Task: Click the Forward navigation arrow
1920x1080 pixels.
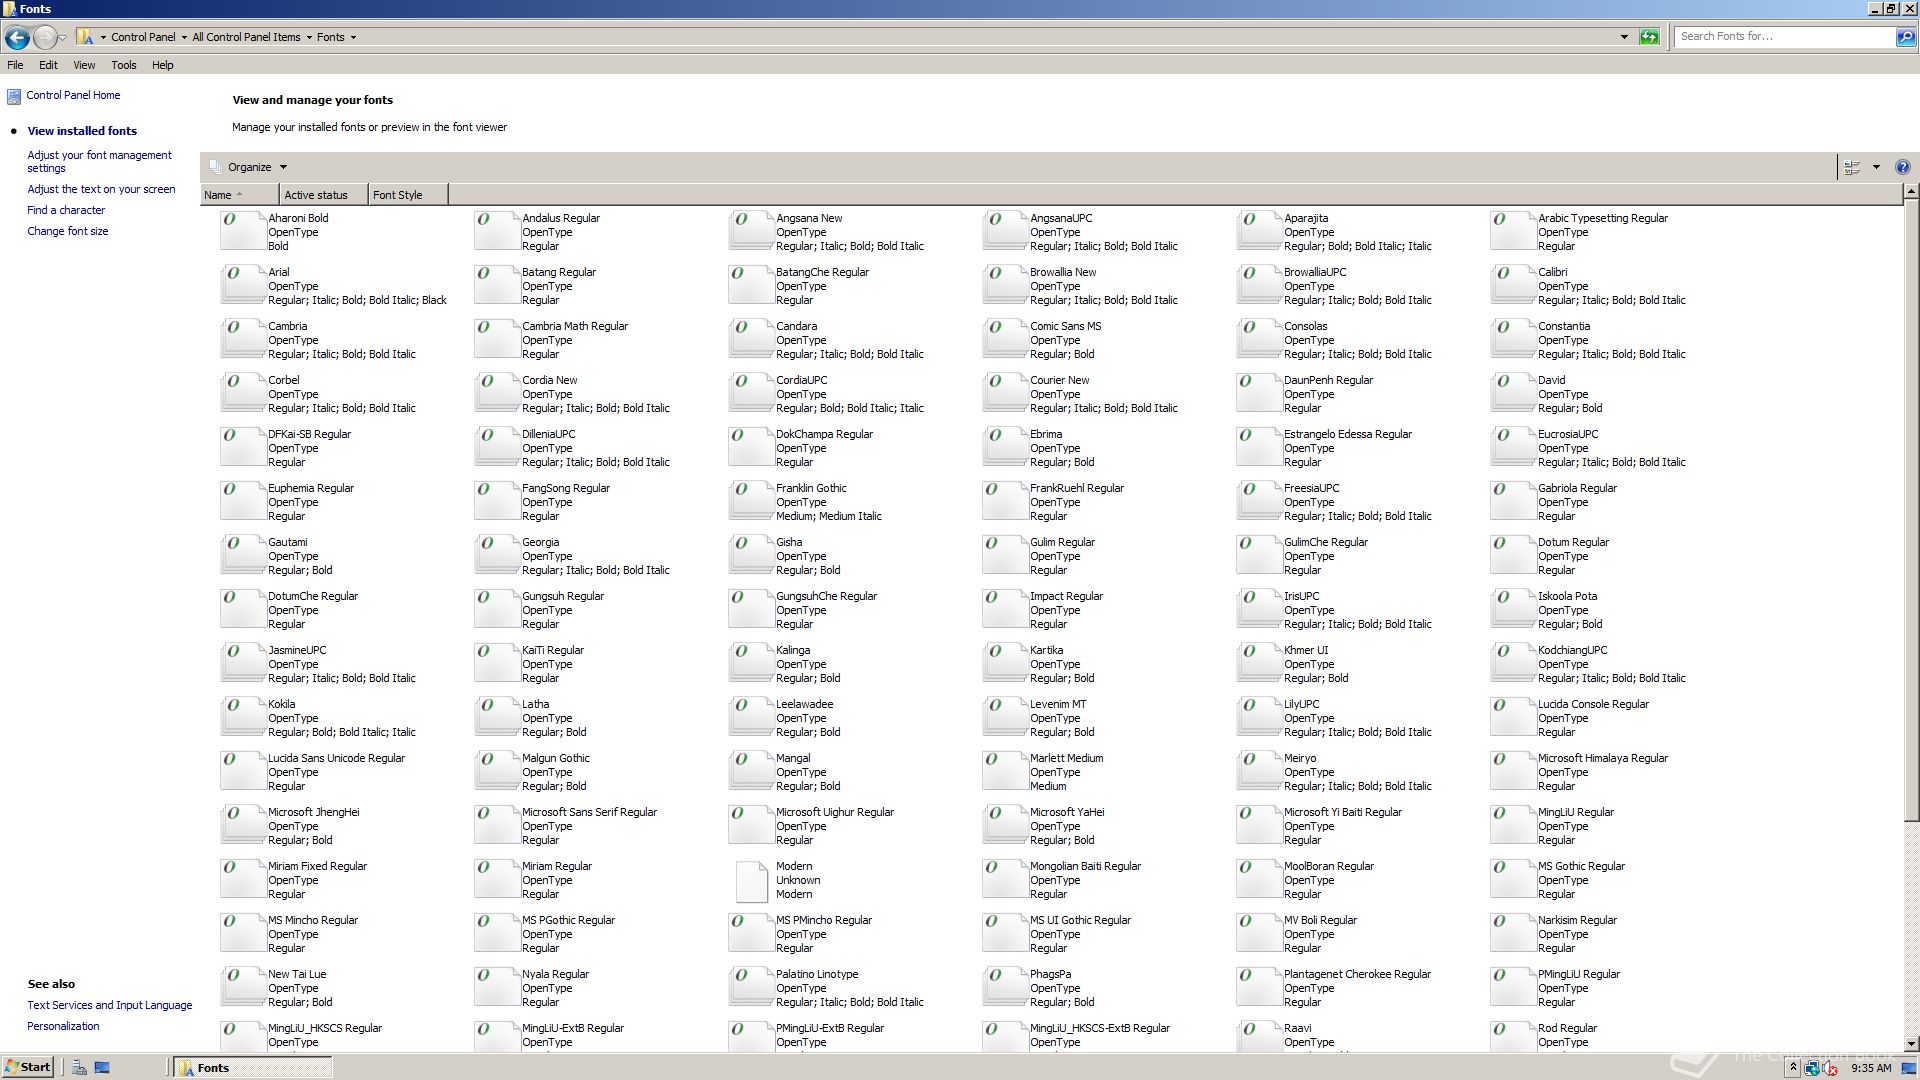Action: 44,37
